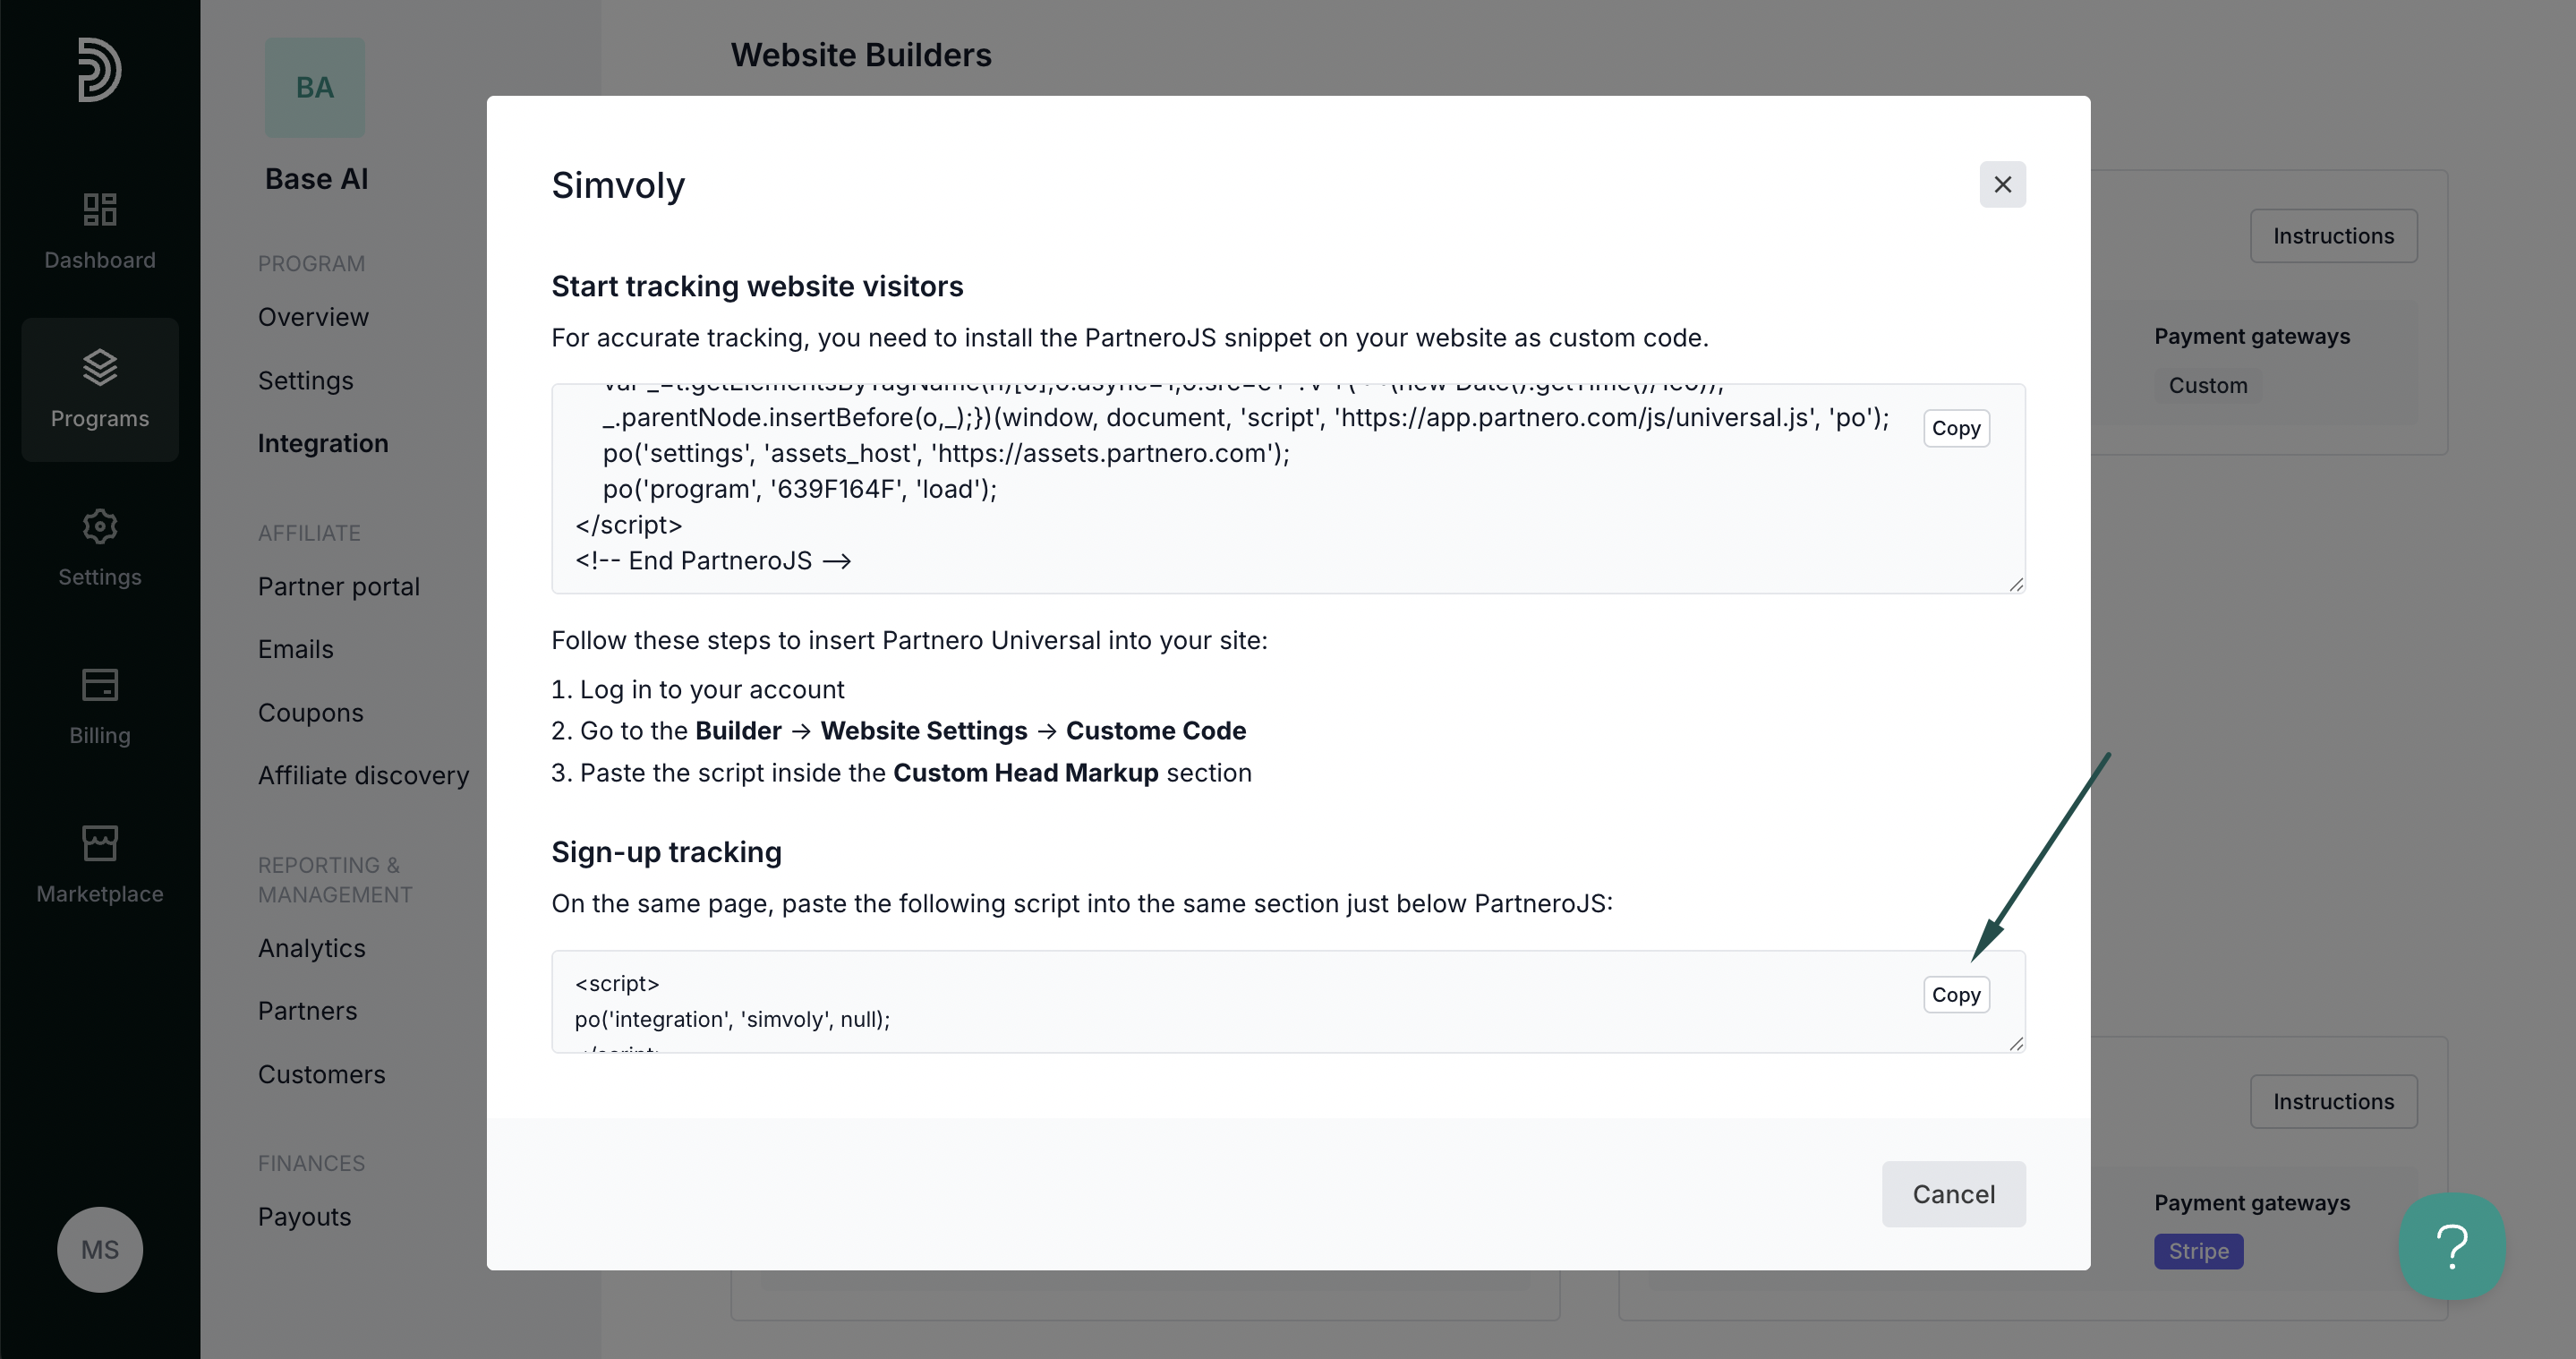Open Coupons menu item
The width and height of the screenshot is (2576, 1359).
point(310,712)
